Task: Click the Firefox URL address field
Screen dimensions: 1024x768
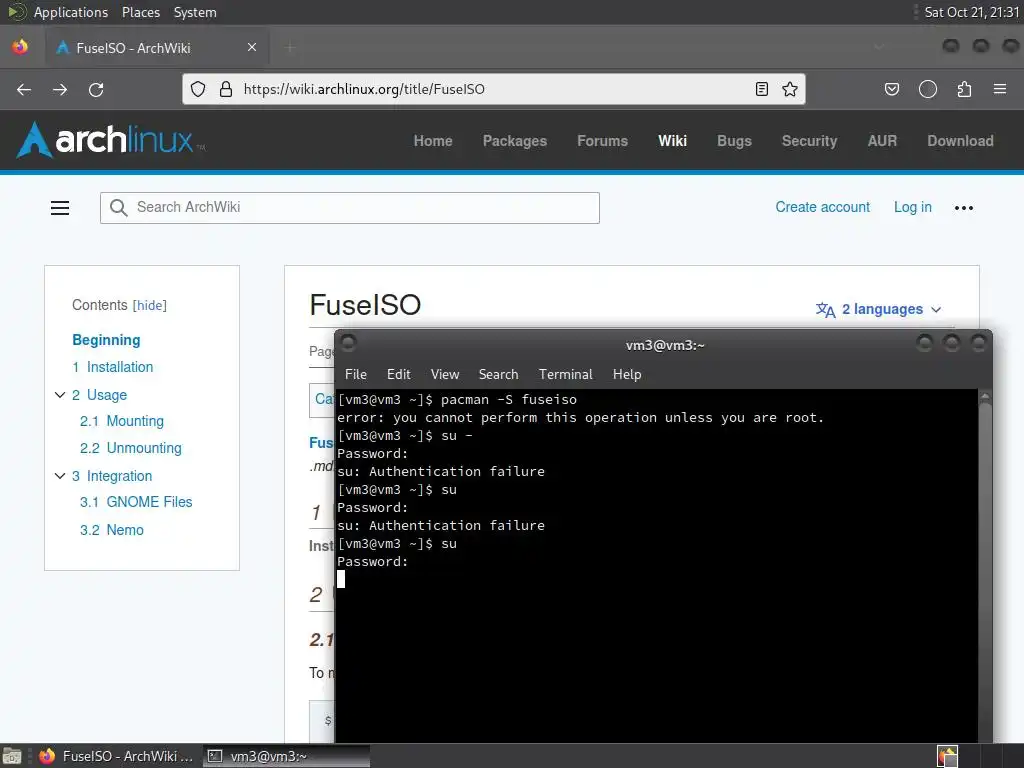Action: (493, 89)
